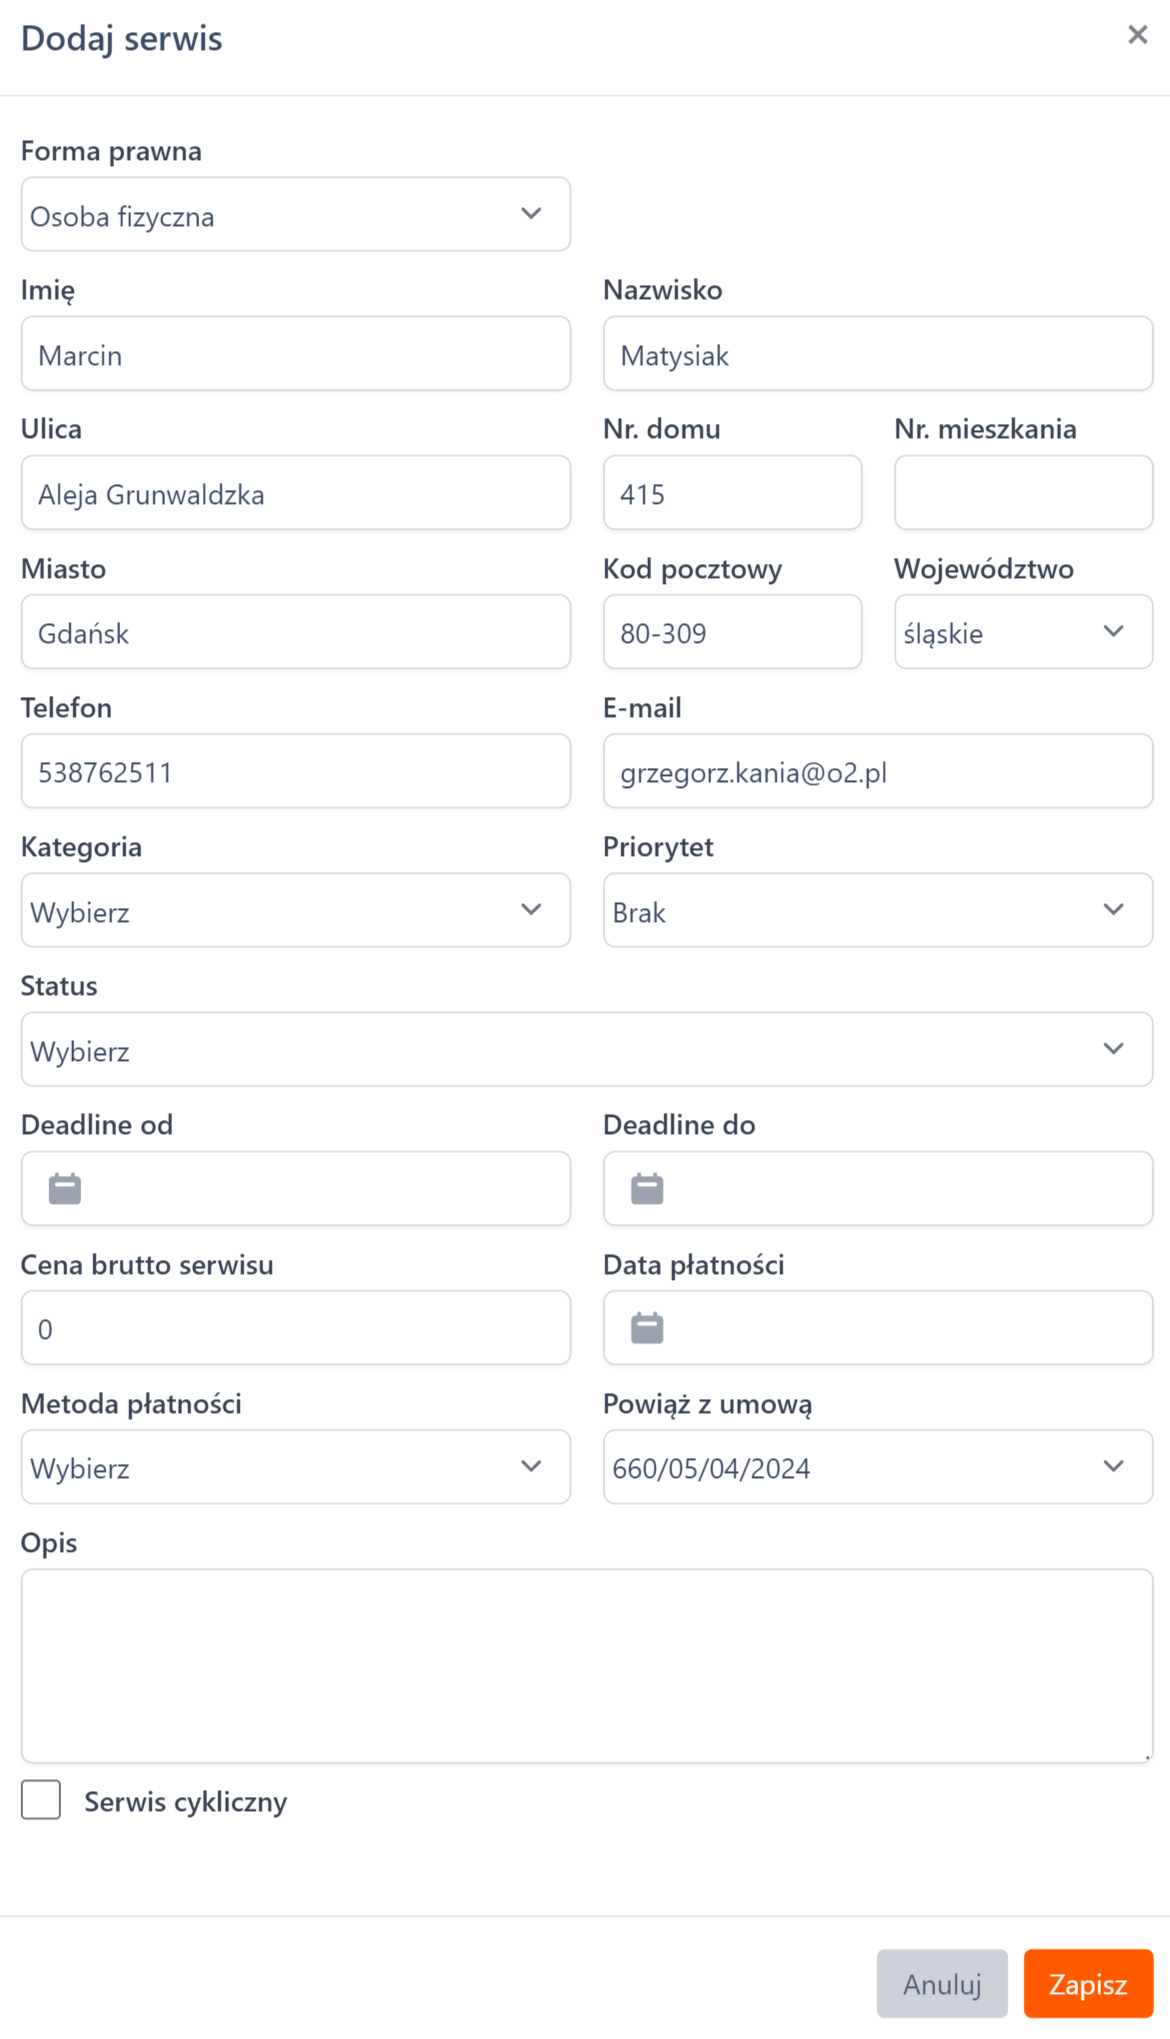Screen dimensions: 1170x2039
Task: Click the E-mail input field
Action: pyautogui.click(x=877, y=772)
